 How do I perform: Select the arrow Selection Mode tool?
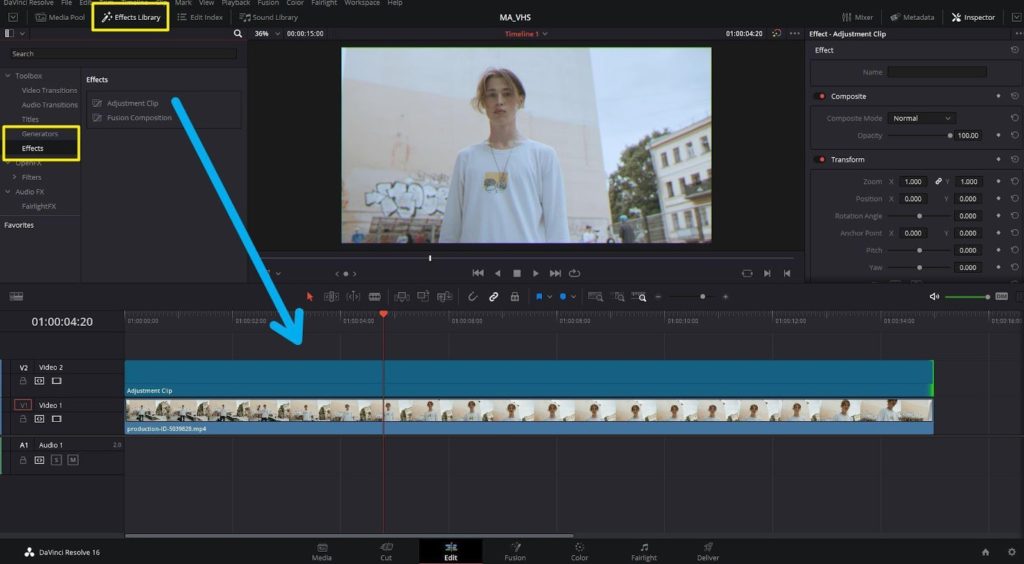coord(310,296)
